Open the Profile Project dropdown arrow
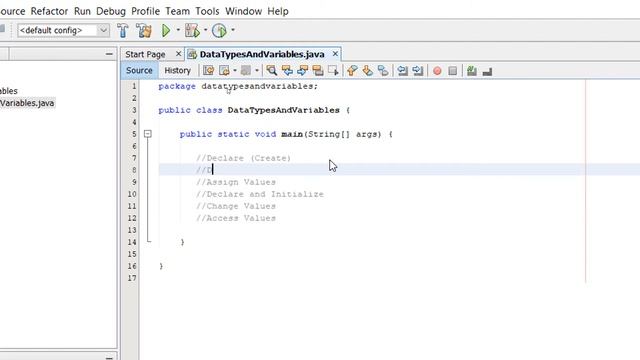 (233, 30)
